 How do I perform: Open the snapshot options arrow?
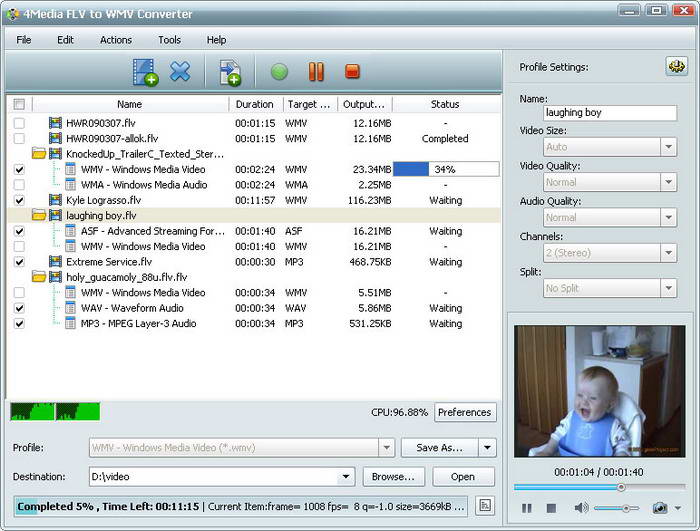click(678, 508)
